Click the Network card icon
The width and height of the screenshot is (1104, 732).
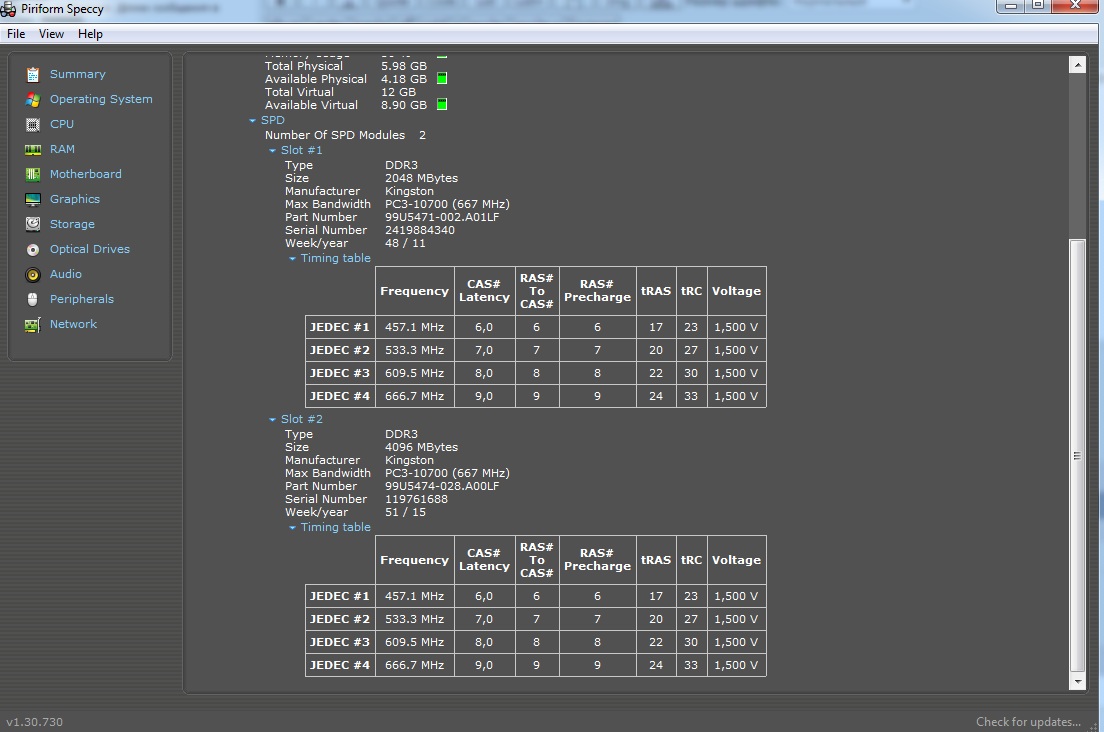click(32, 324)
